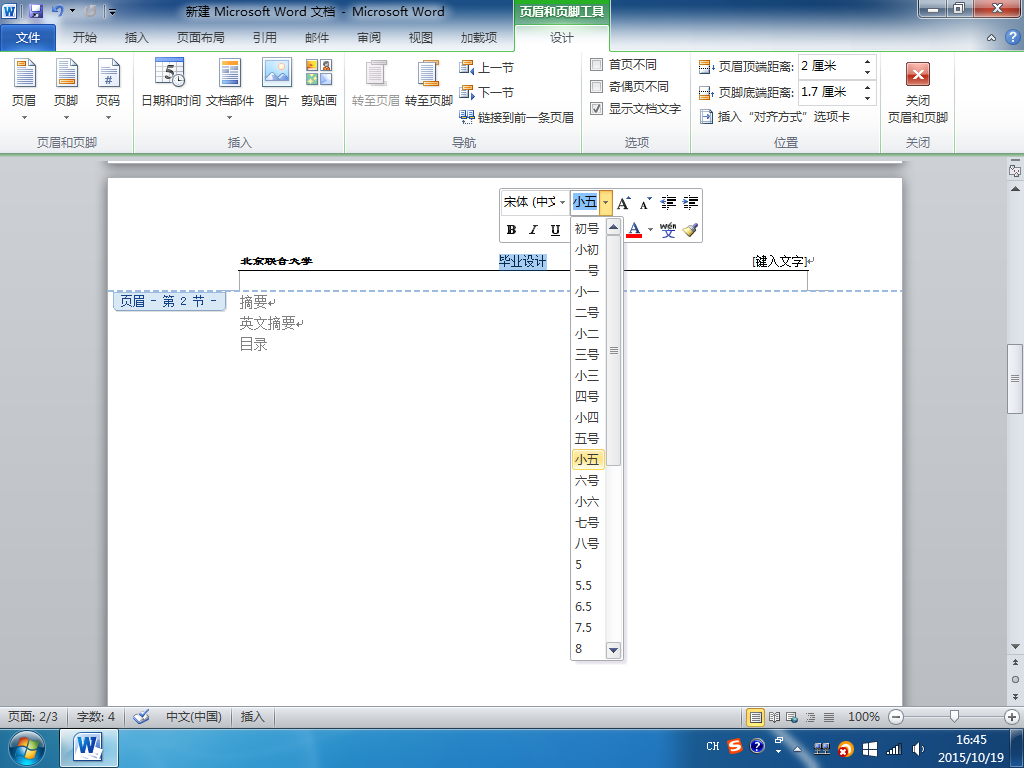This screenshot has width=1024, height=768.
Task: Click Shrink Font icon in mini toolbar
Action: coord(645,202)
